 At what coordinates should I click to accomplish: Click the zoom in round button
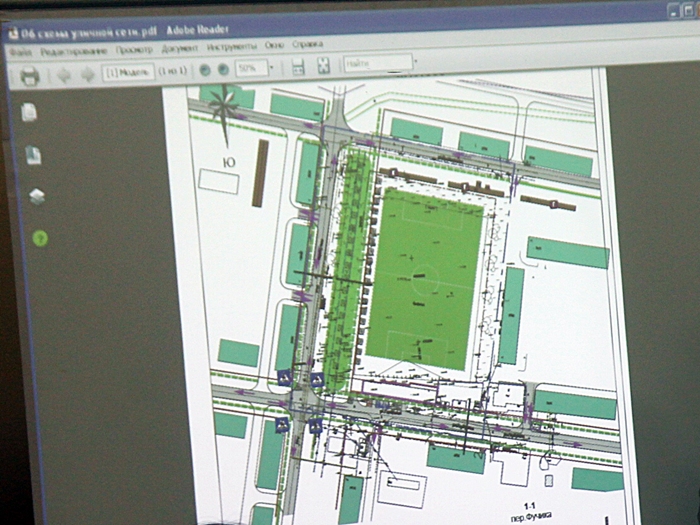(x=223, y=69)
